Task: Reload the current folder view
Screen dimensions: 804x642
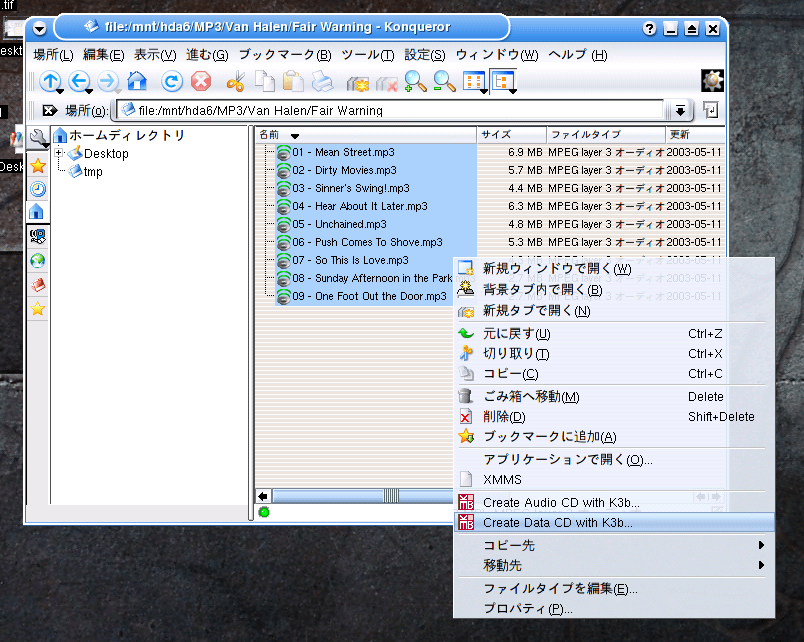Action: [x=172, y=81]
